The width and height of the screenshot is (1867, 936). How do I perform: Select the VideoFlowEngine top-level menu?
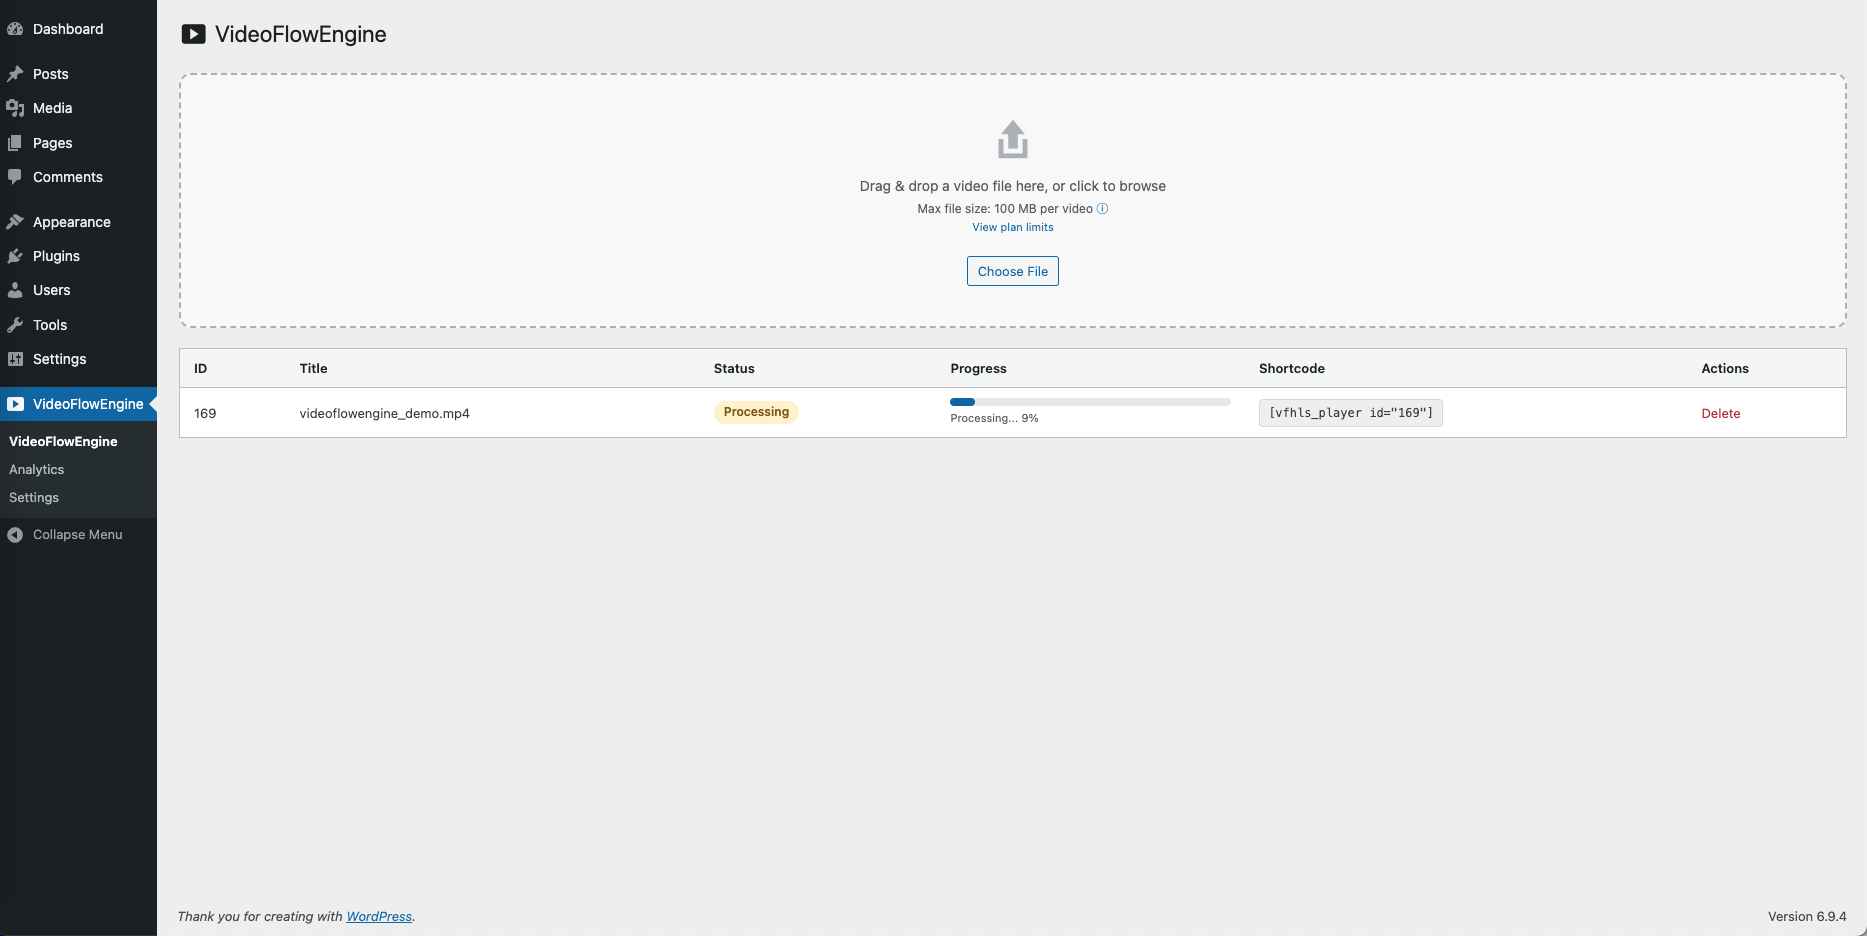coord(78,404)
